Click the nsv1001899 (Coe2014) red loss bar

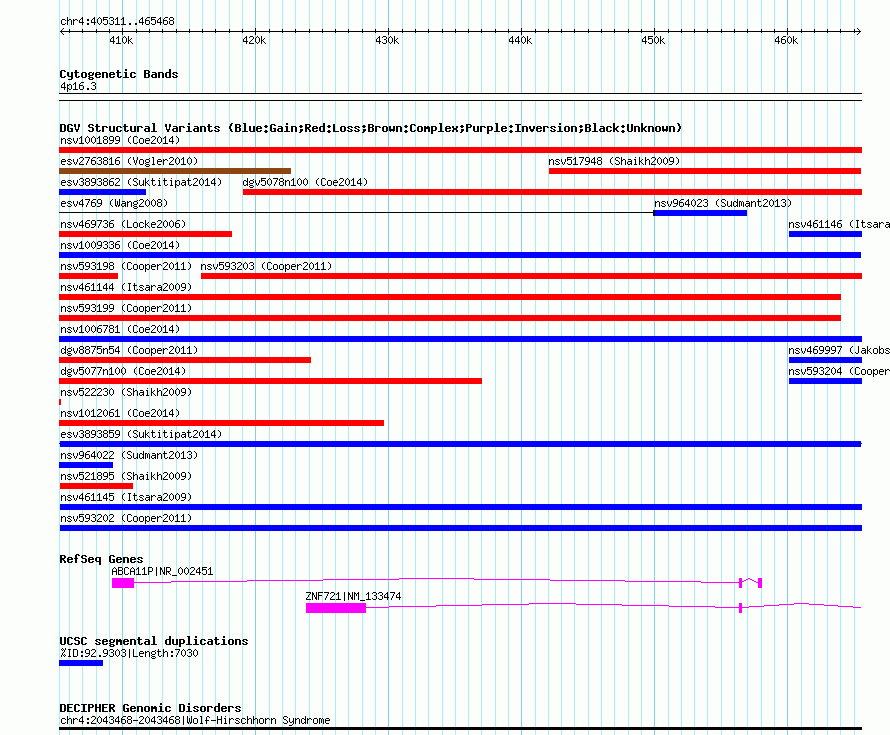click(x=460, y=150)
